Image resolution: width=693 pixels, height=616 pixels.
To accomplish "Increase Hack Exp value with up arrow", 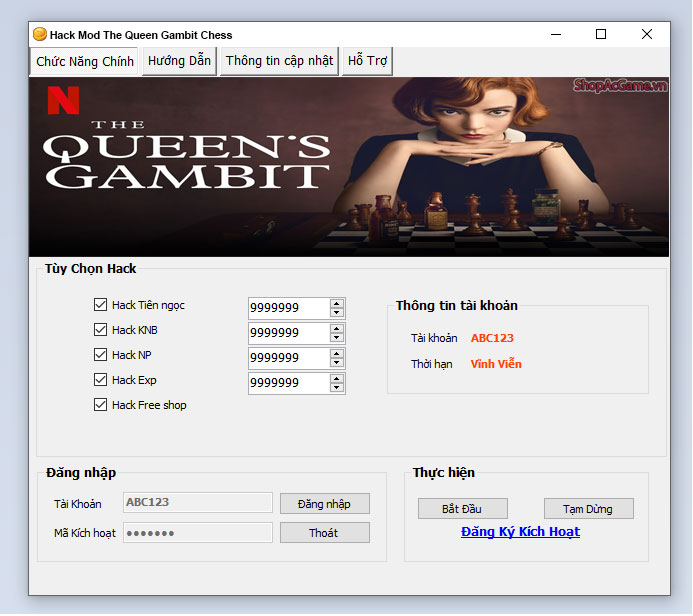I will [x=337, y=379].
